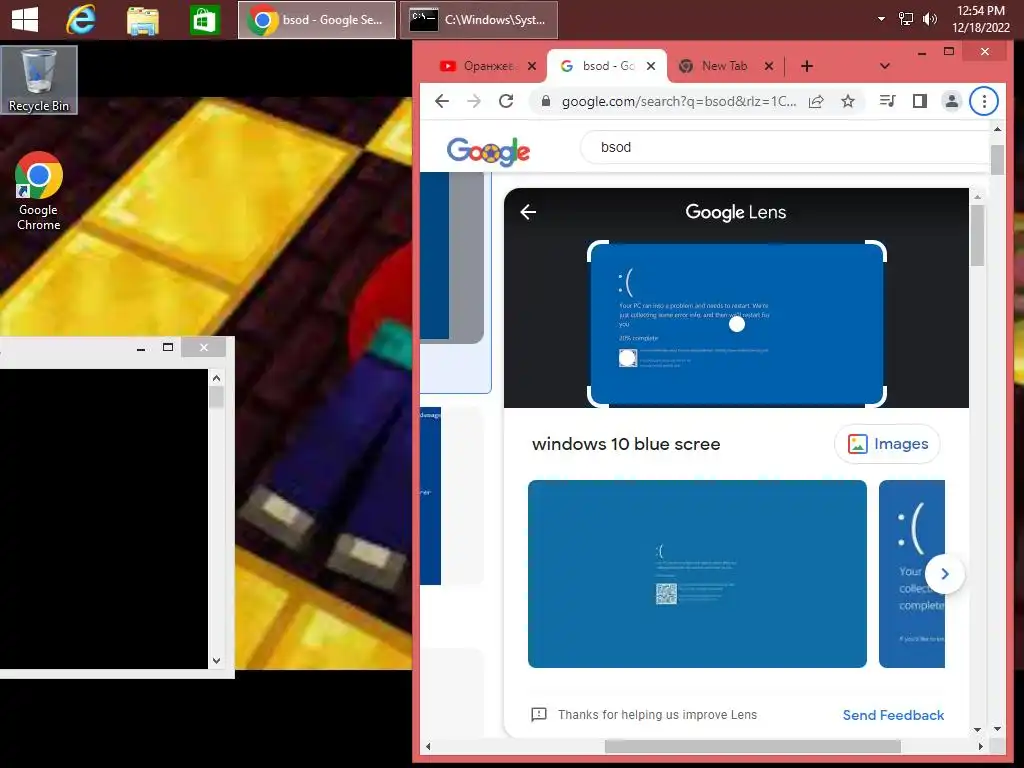The image size is (1024, 768).
Task: Close the bsod - Google tab
Action: pyautogui.click(x=651, y=66)
